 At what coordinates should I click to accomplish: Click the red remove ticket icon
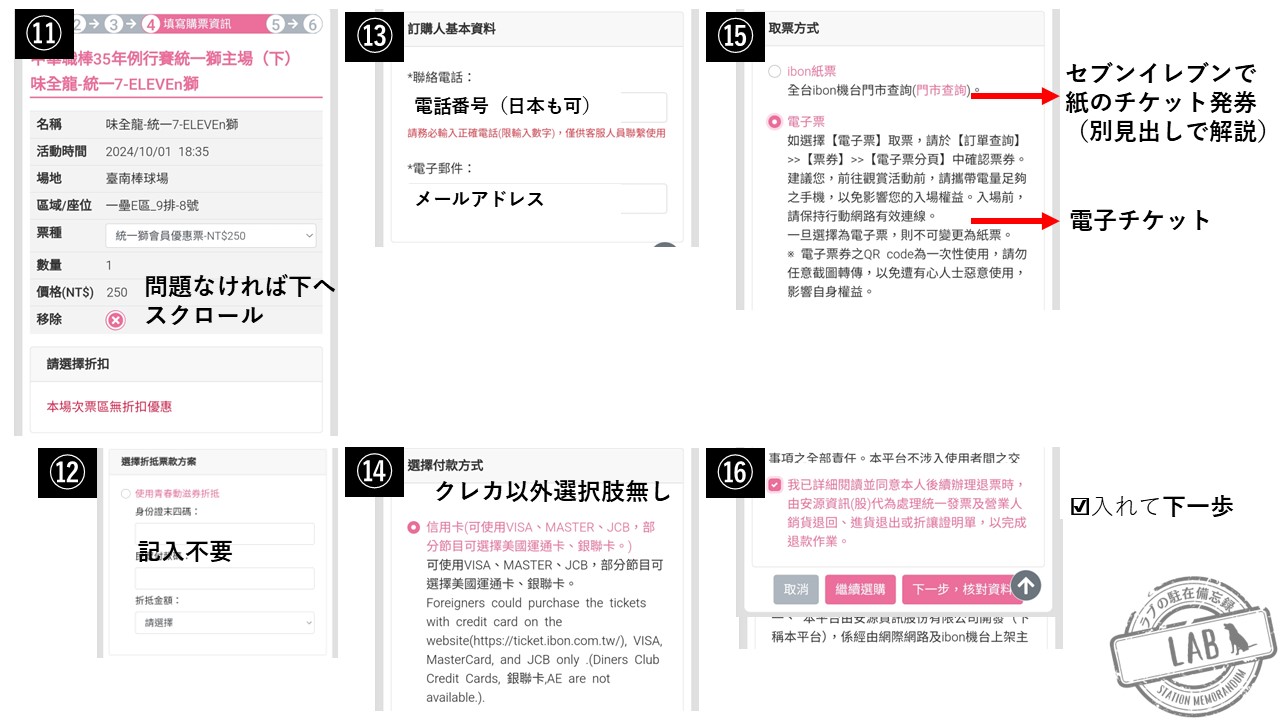pyautogui.click(x=116, y=320)
